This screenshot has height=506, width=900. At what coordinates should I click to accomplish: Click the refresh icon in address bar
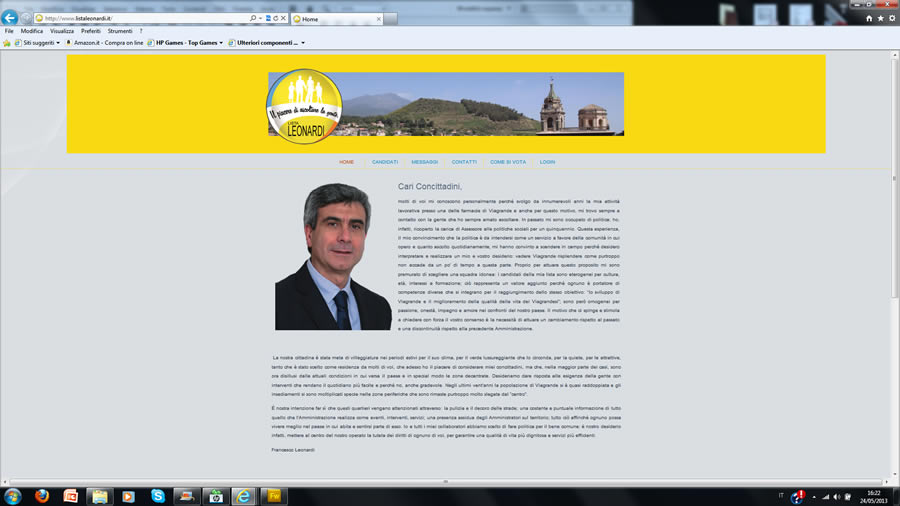276,18
